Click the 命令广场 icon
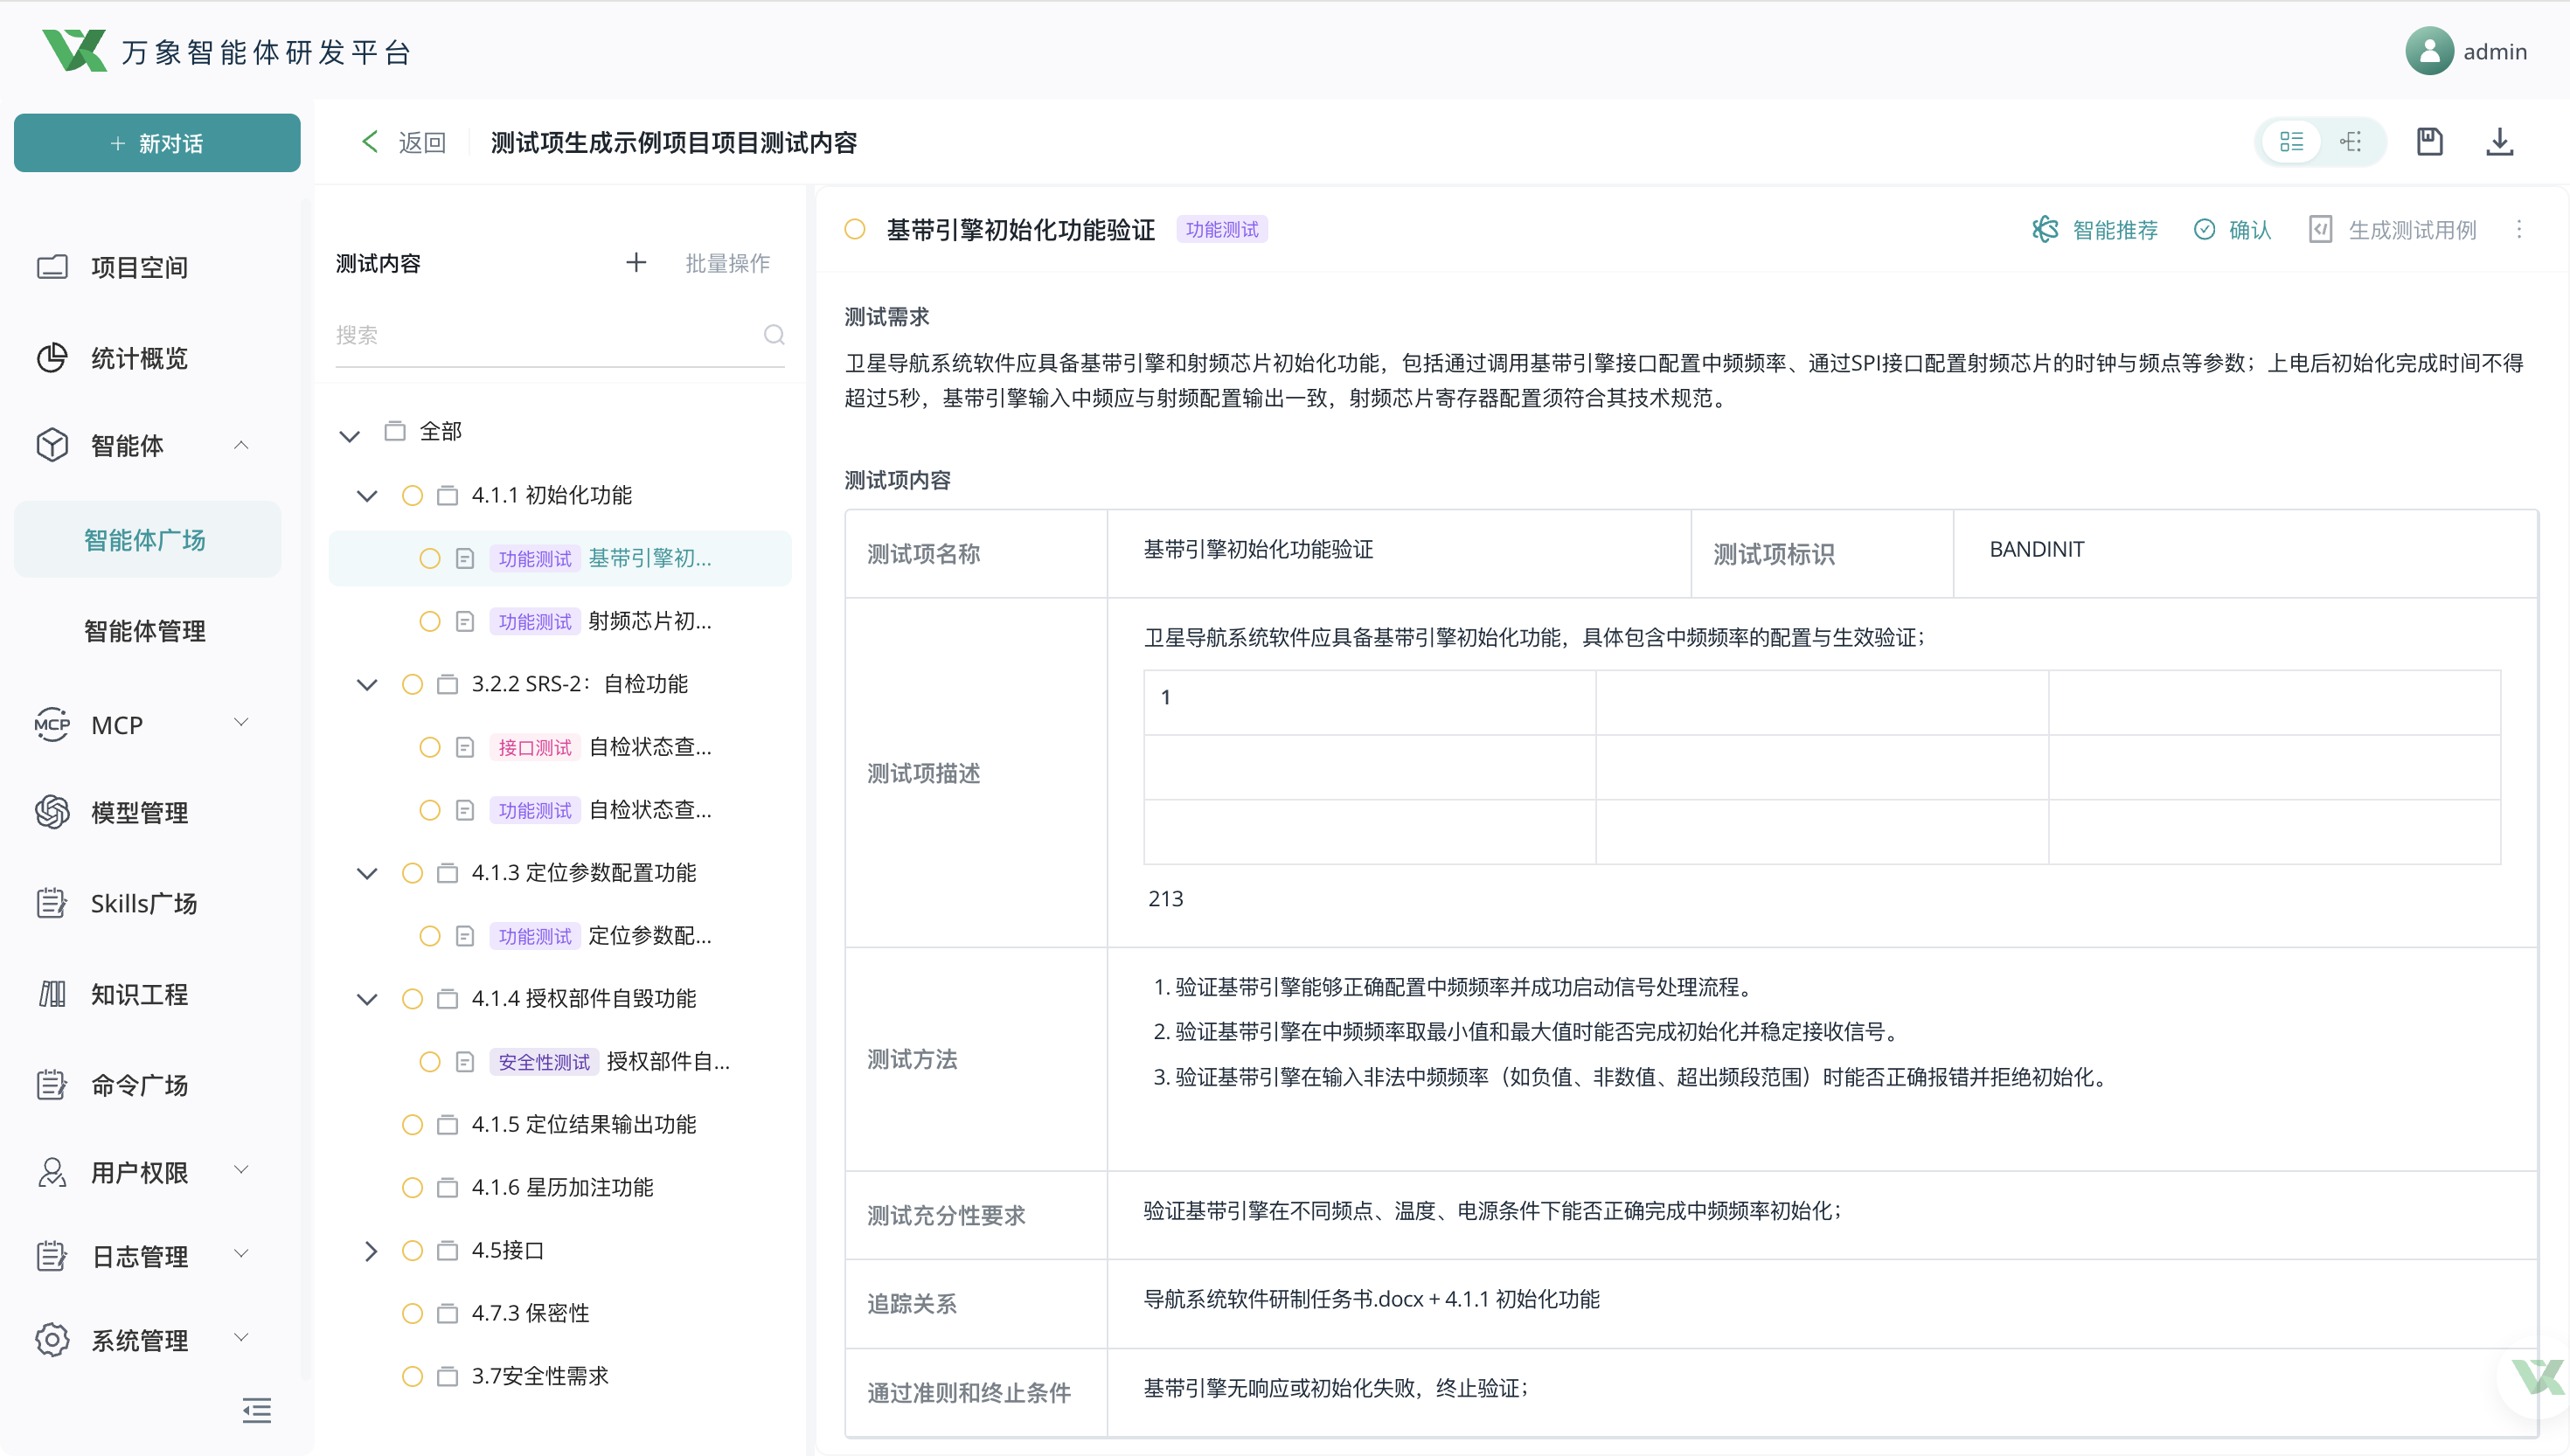Viewport: 2570px width, 1456px height. tap(52, 1085)
